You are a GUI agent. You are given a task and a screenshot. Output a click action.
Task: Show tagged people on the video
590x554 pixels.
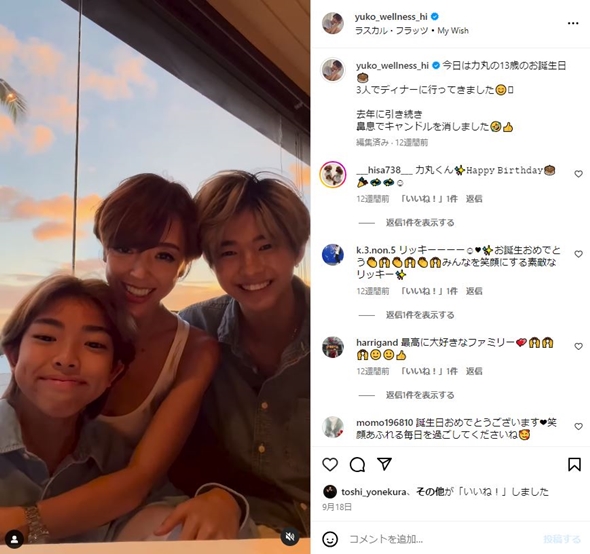[x=14, y=540]
